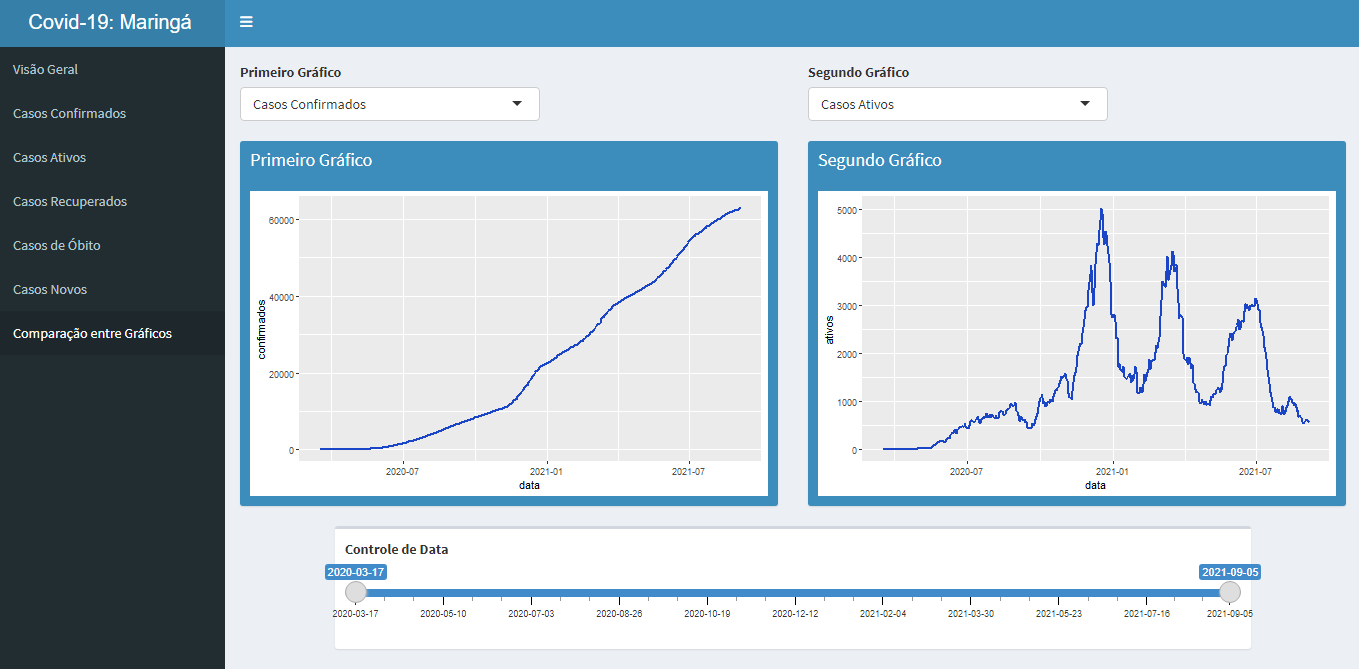Image resolution: width=1359 pixels, height=669 pixels.
Task: Click the Segundo Gráfico dropdown arrow
Action: click(1085, 104)
